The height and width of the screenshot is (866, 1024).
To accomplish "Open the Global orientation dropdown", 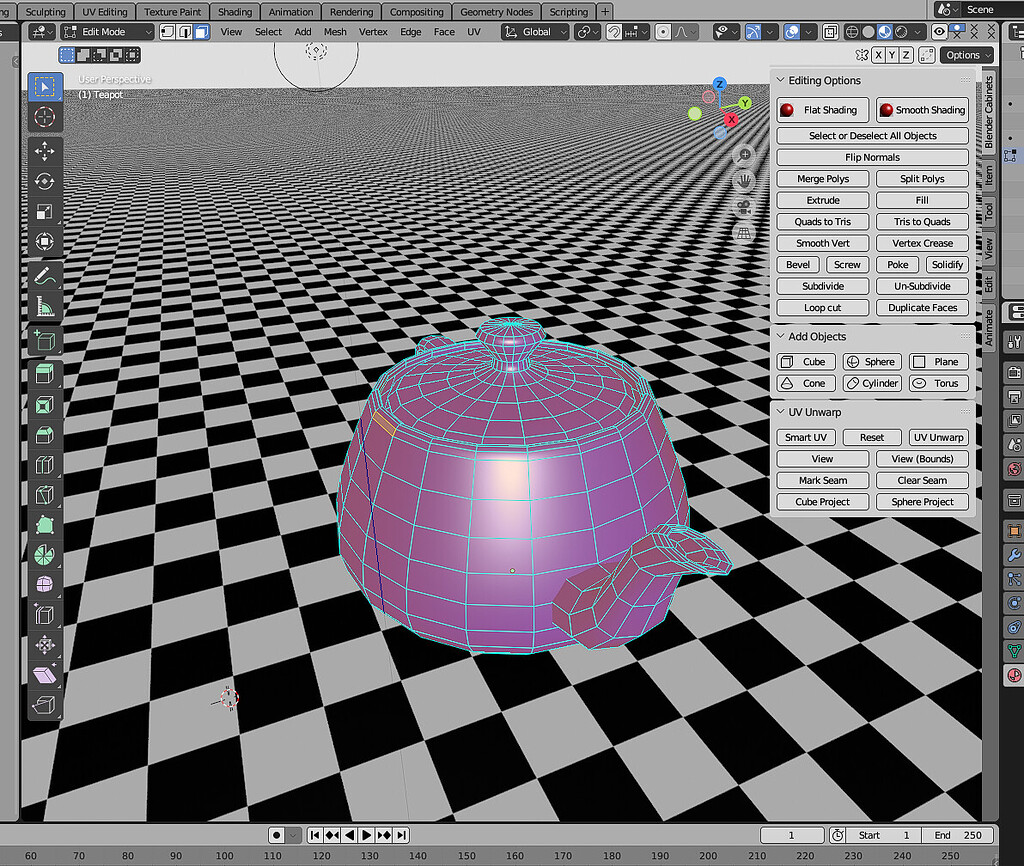I will 535,32.
